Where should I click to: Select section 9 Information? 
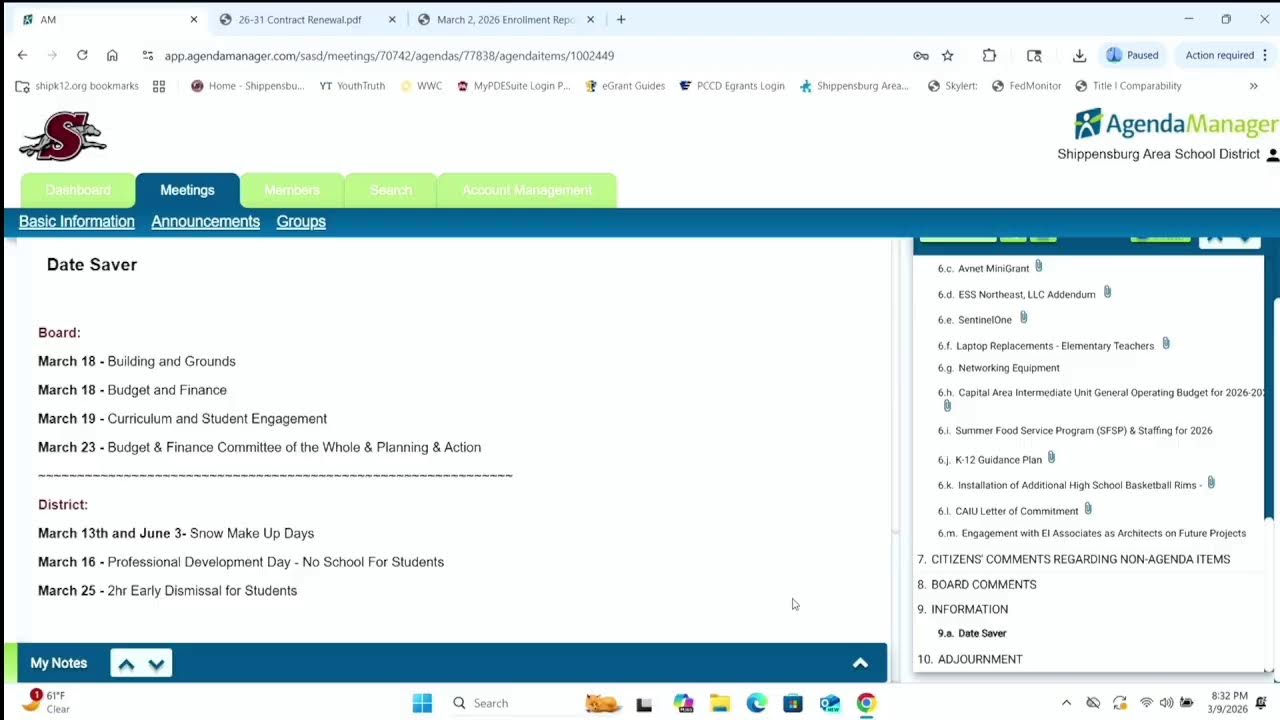click(x=963, y=610)
